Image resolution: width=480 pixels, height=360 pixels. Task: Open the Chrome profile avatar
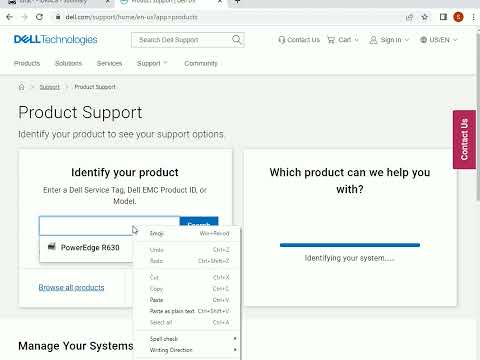459,17
